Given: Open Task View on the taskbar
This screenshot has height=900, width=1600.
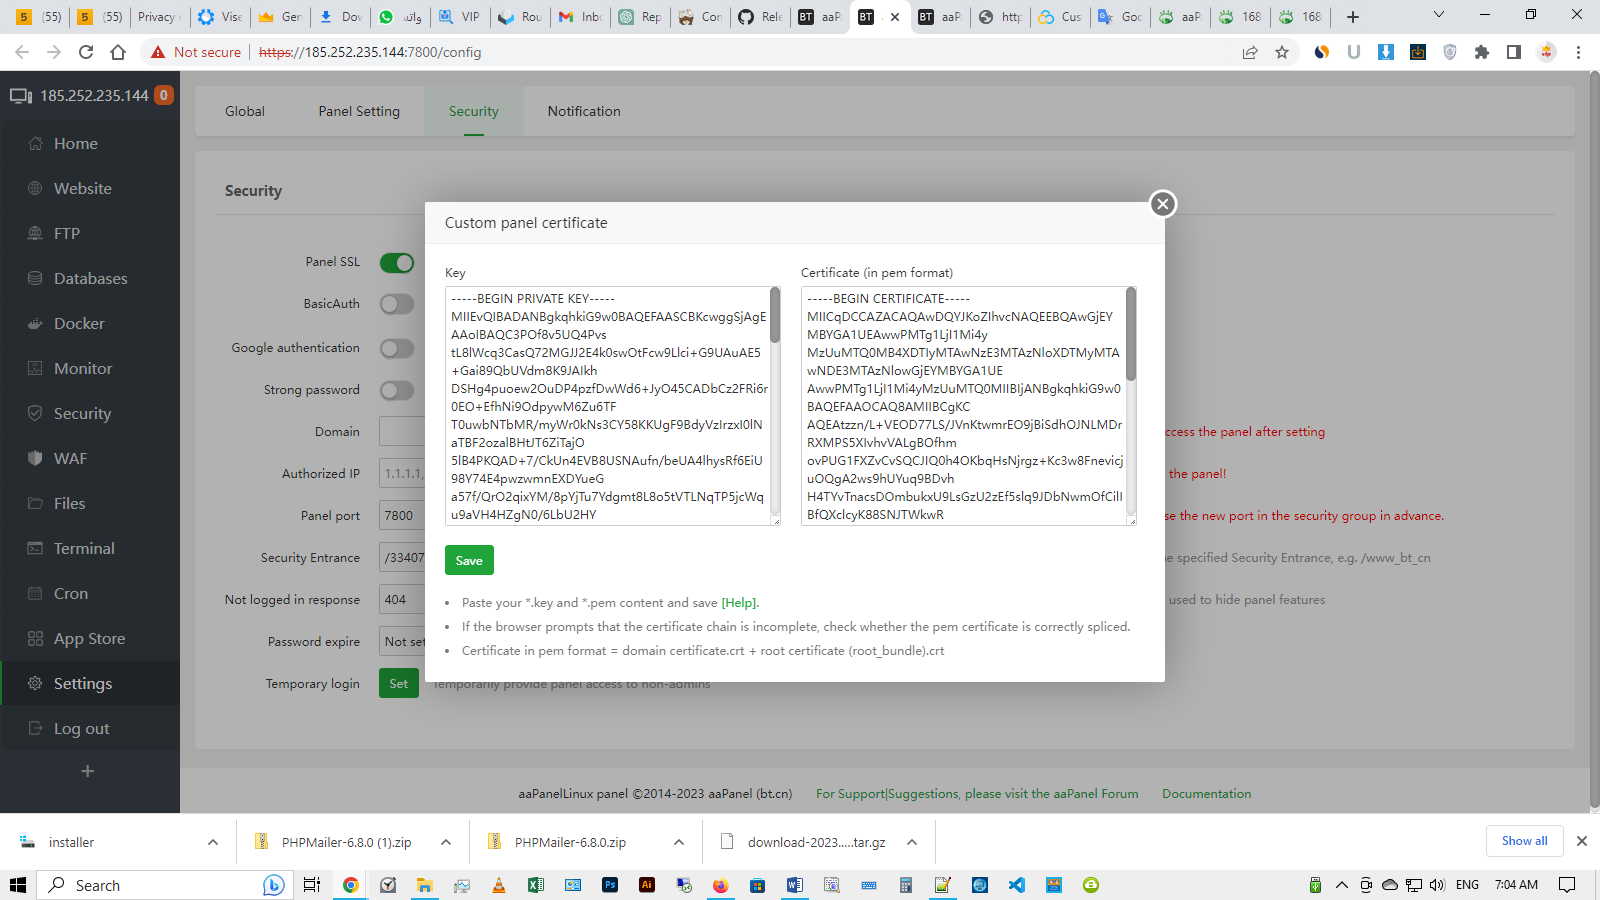Looking at the screenshot, I should click(x=312, y=885).
